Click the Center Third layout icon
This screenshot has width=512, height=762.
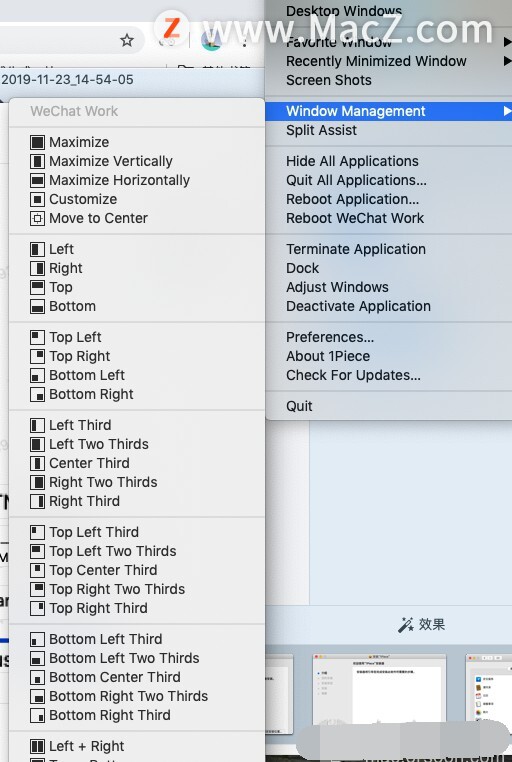click(x=37, y=463)
